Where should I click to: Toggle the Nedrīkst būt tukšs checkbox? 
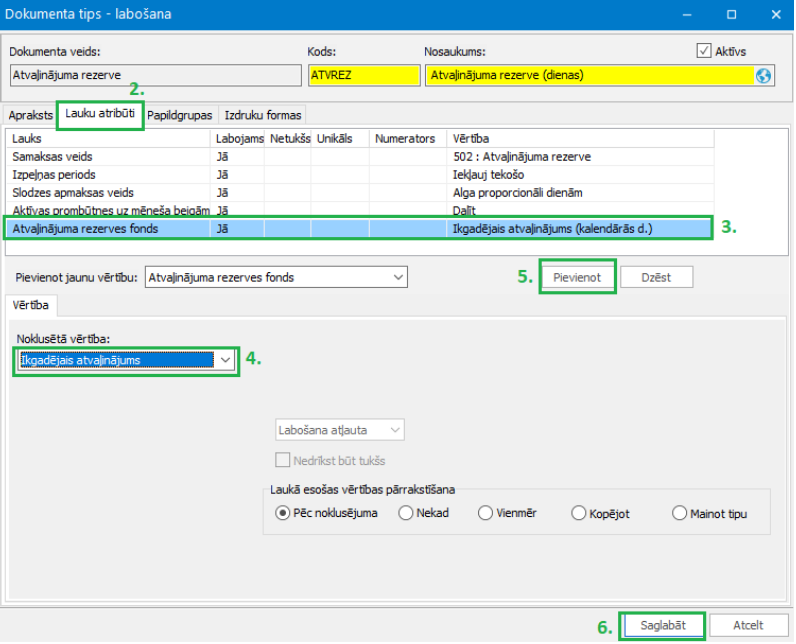[282, 460]
